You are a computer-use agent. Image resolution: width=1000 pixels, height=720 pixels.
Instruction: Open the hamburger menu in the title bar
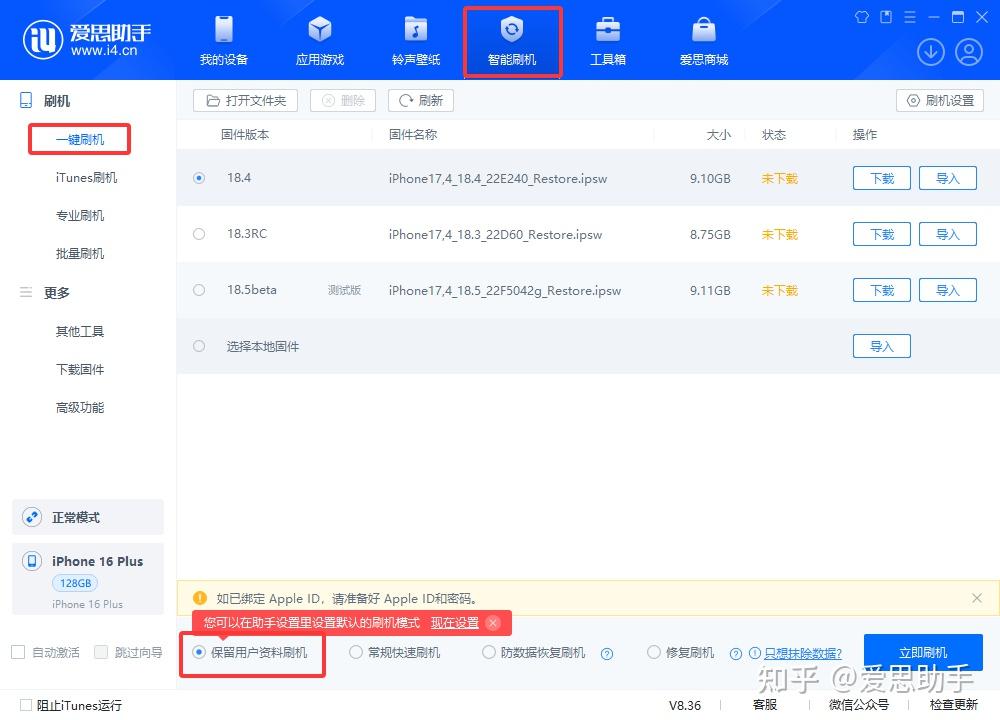912,17
